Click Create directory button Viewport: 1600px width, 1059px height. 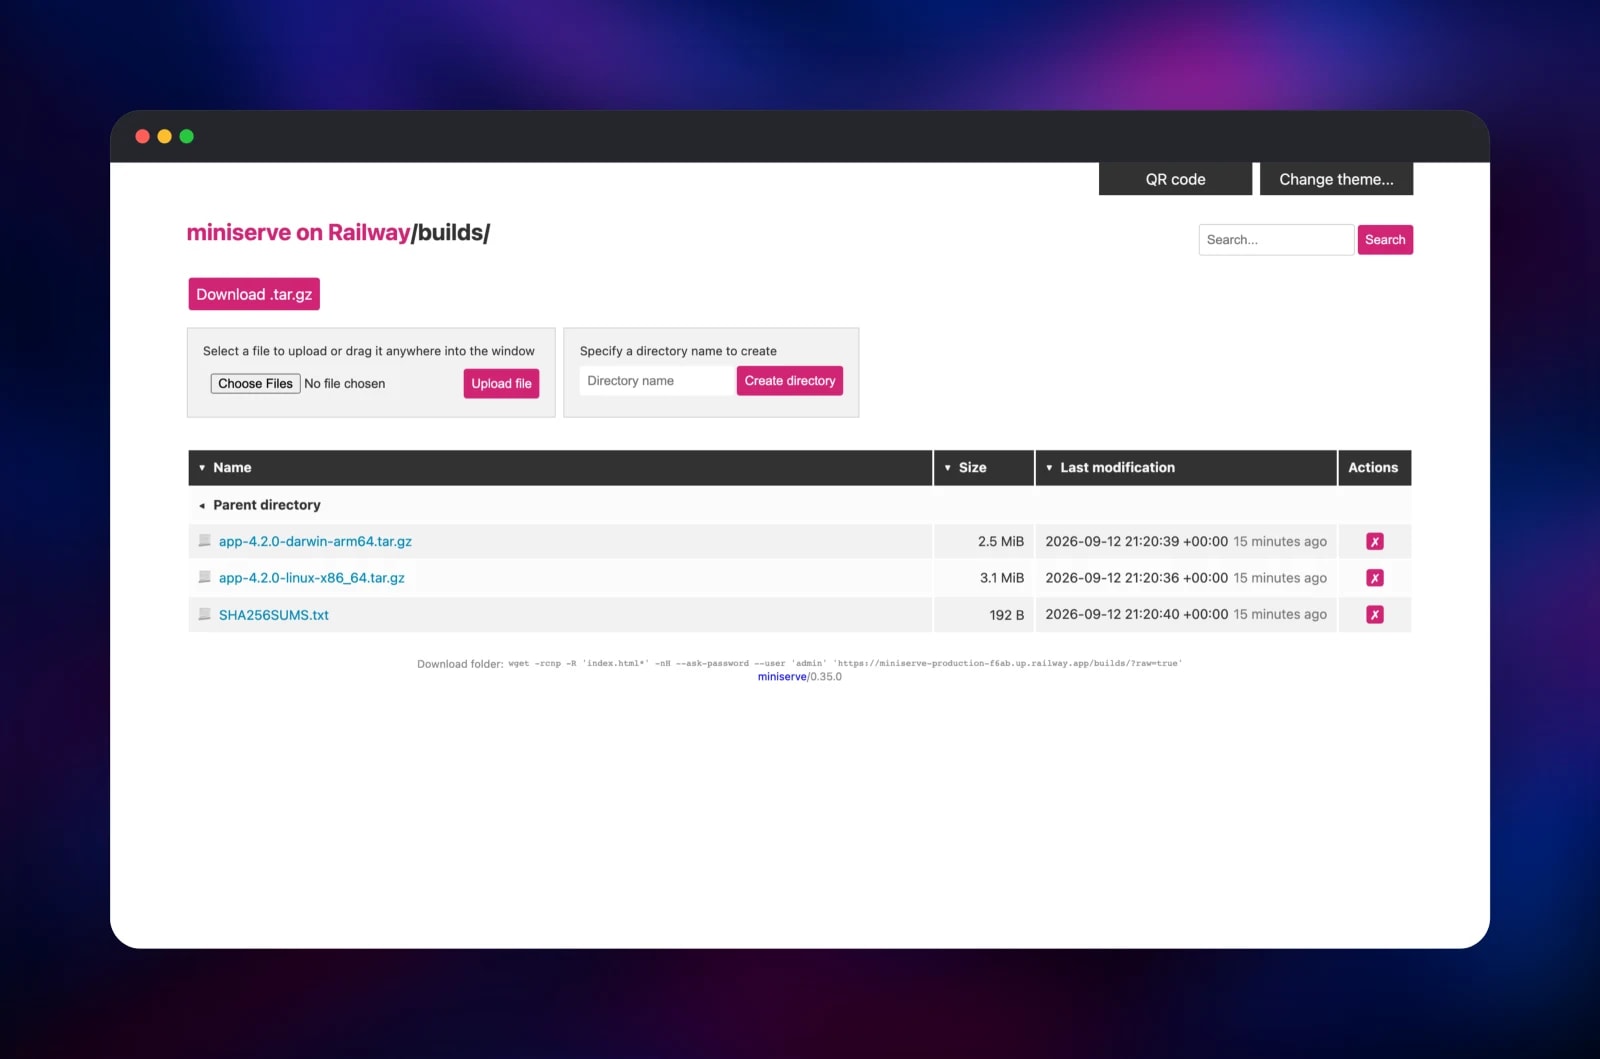(790, 381)
